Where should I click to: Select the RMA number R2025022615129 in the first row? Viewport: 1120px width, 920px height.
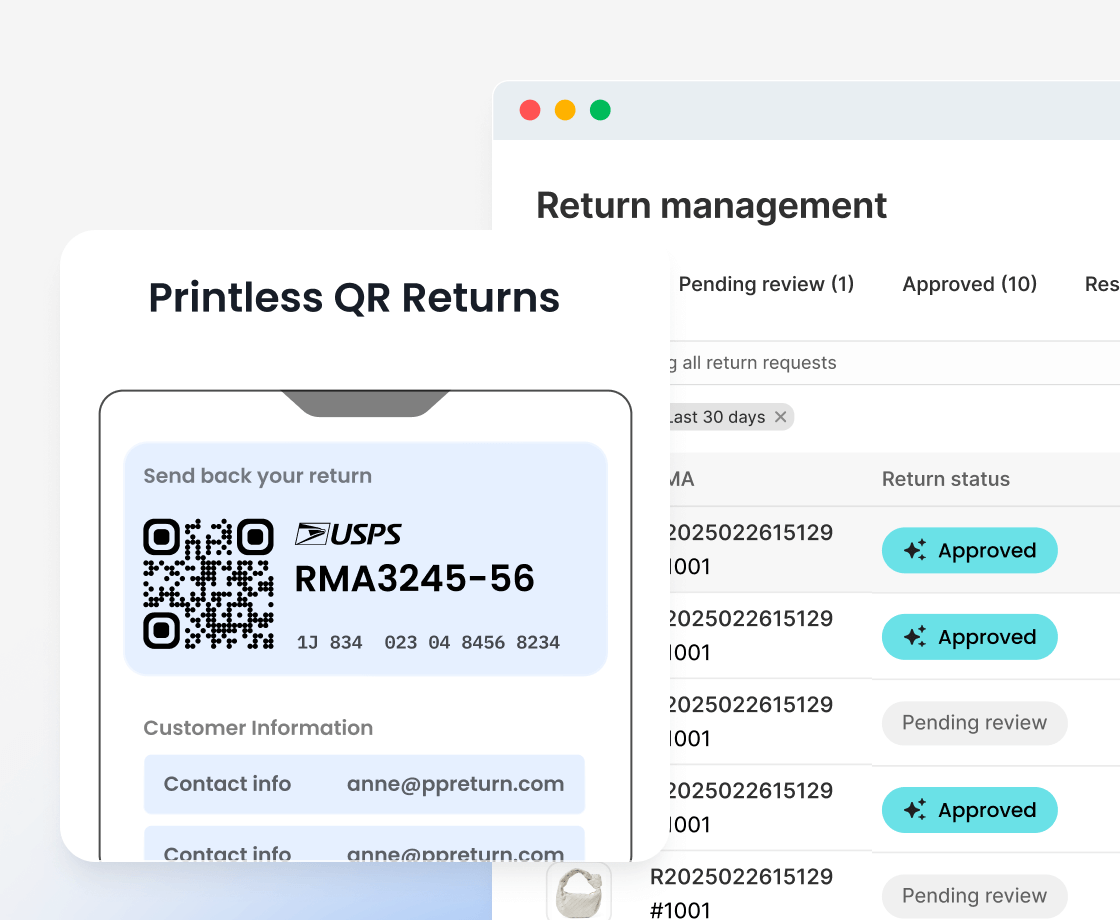click(x=750, y=533)
